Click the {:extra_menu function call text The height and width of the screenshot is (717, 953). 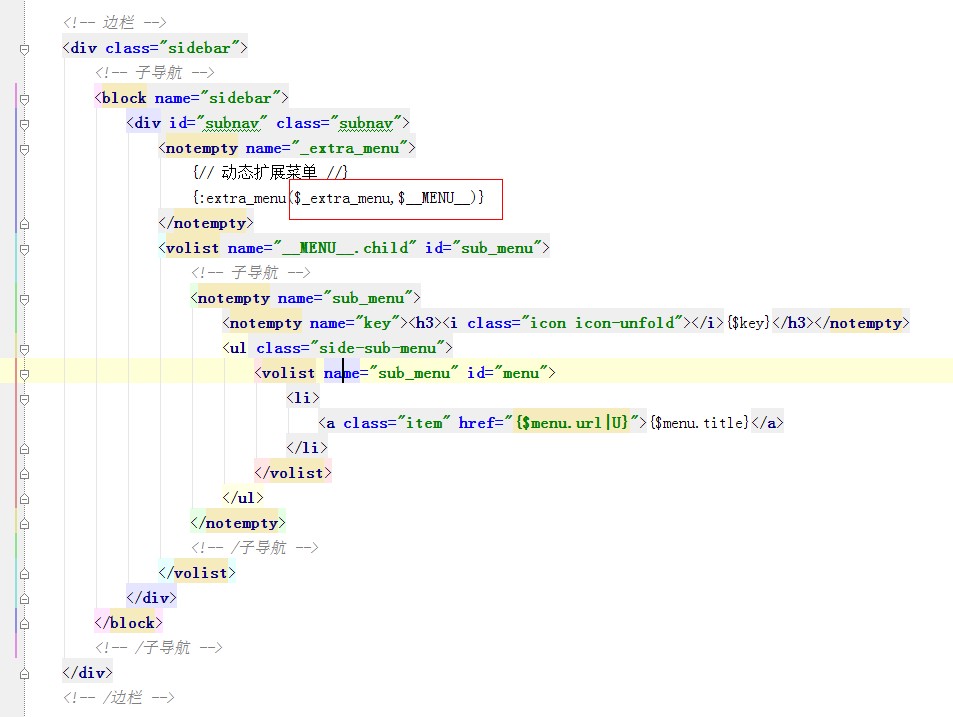[240, 198]
